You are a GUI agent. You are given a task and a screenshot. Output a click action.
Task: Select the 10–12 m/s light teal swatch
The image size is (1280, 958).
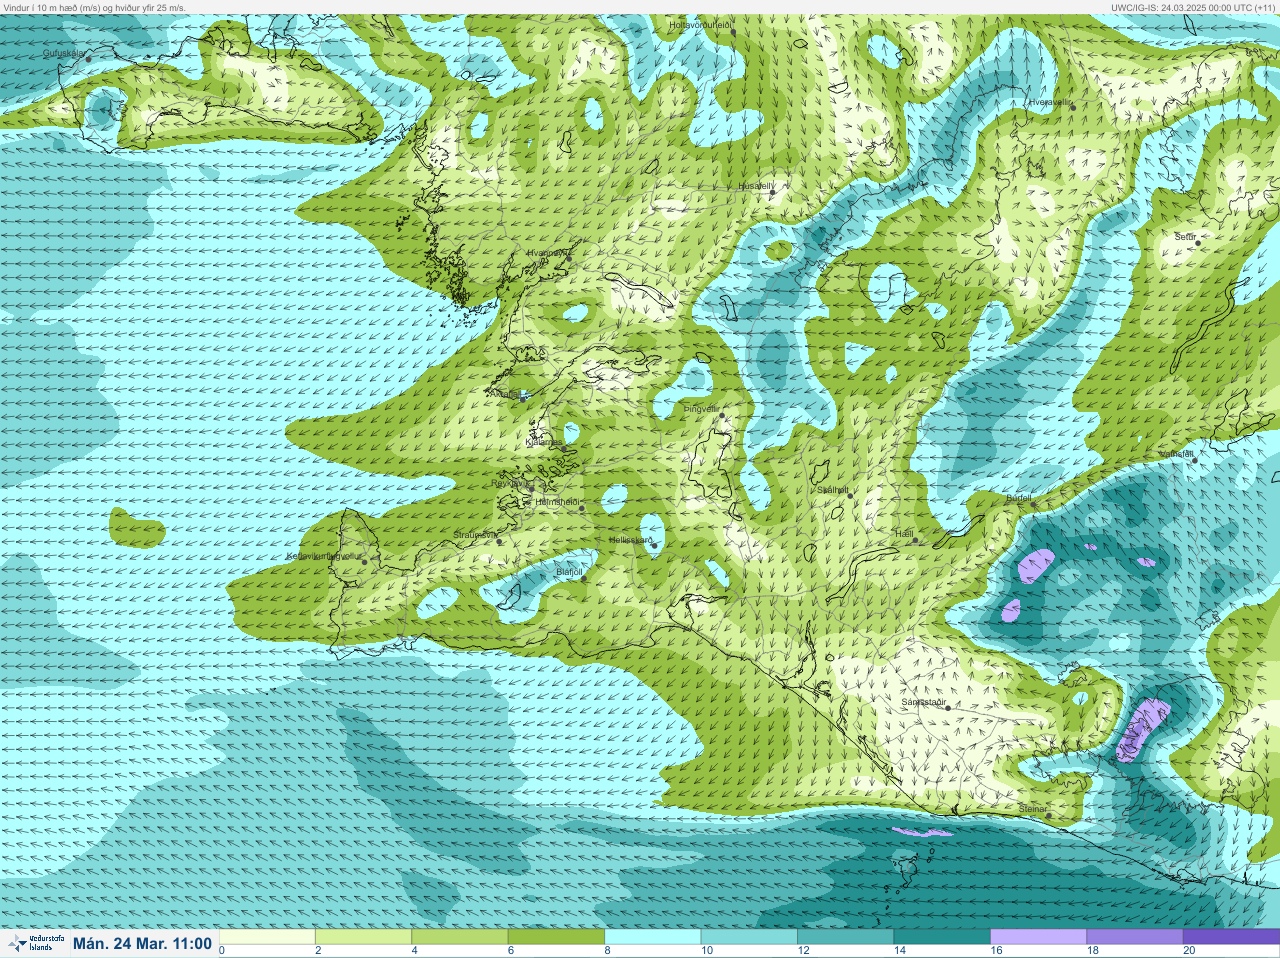click(749, 937)
